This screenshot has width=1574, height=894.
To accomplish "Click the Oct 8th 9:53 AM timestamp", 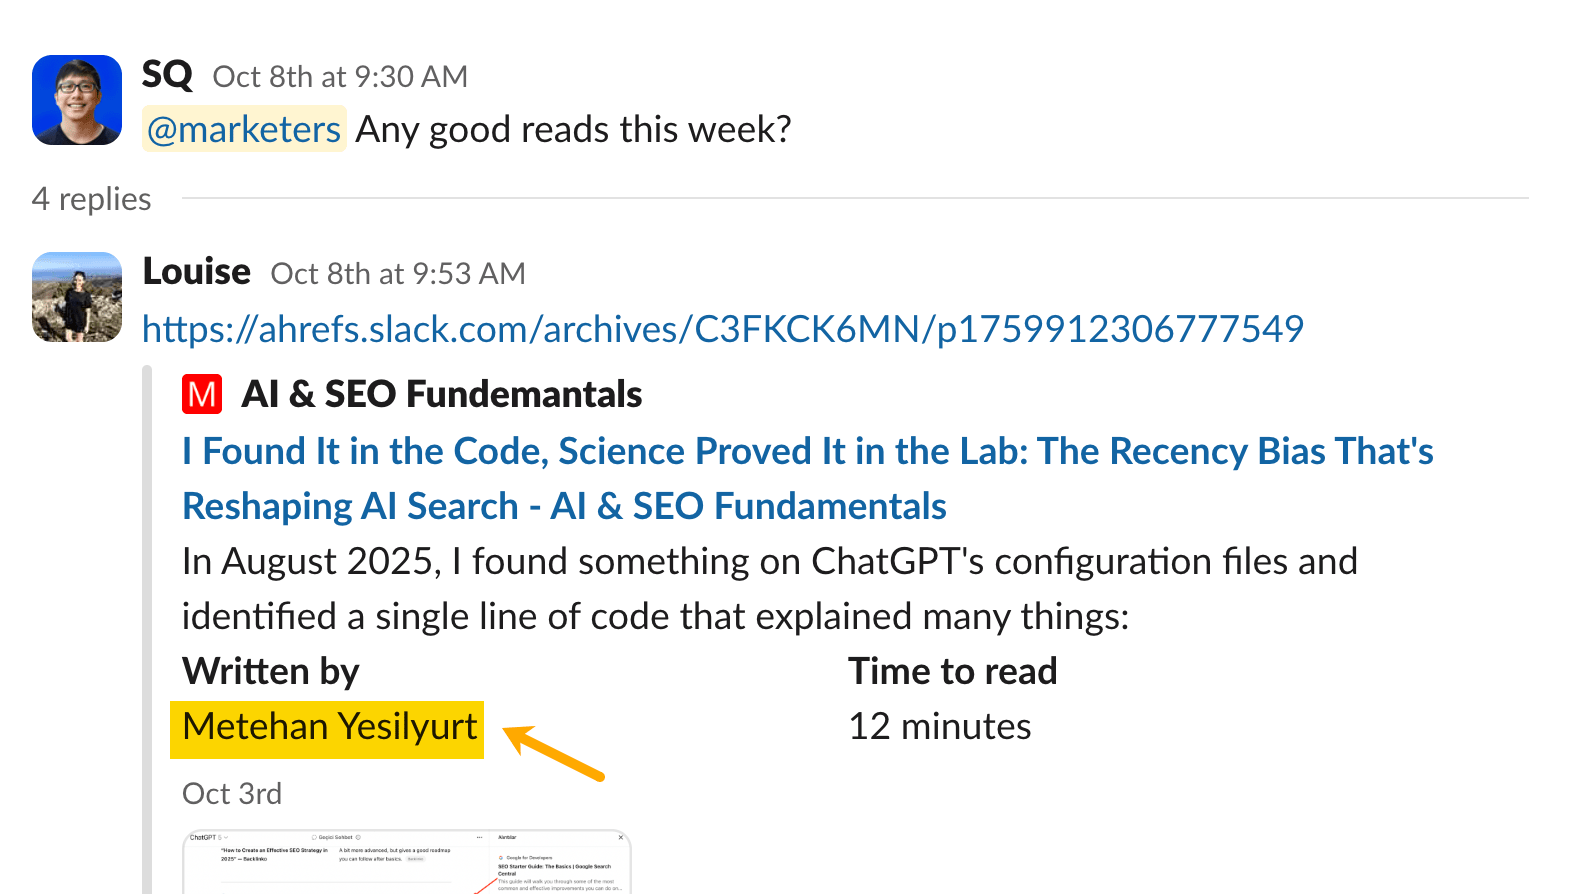I will pyautogui.click(x=398, y=274).
